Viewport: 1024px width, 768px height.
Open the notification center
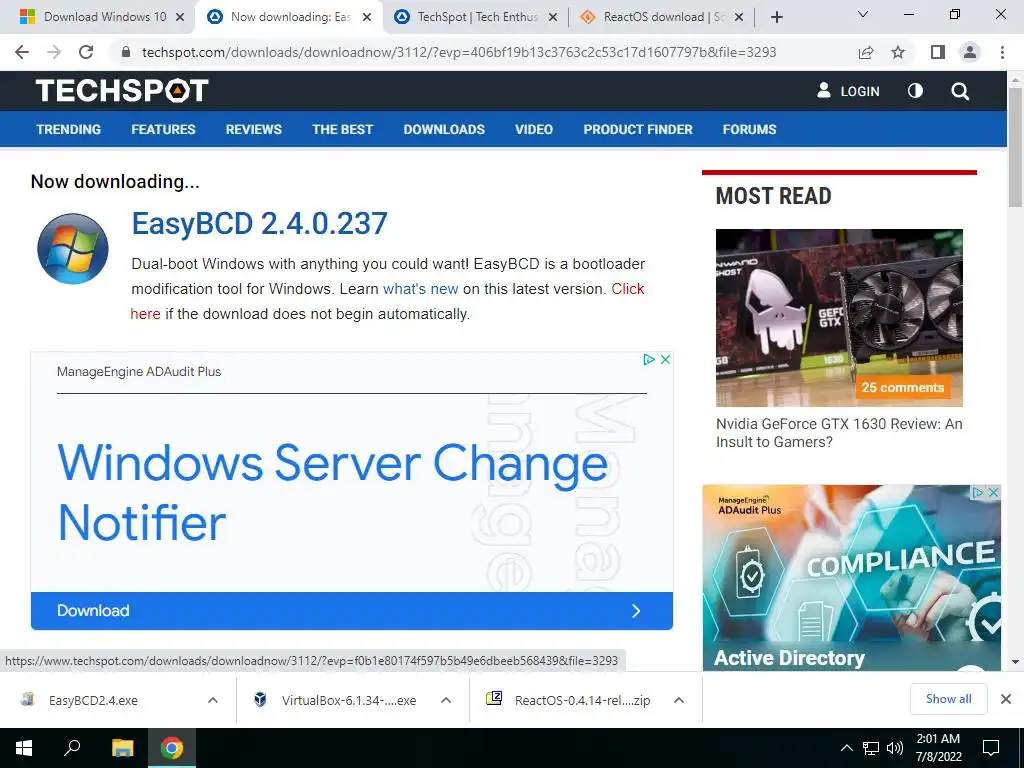[x=991, y=748]
